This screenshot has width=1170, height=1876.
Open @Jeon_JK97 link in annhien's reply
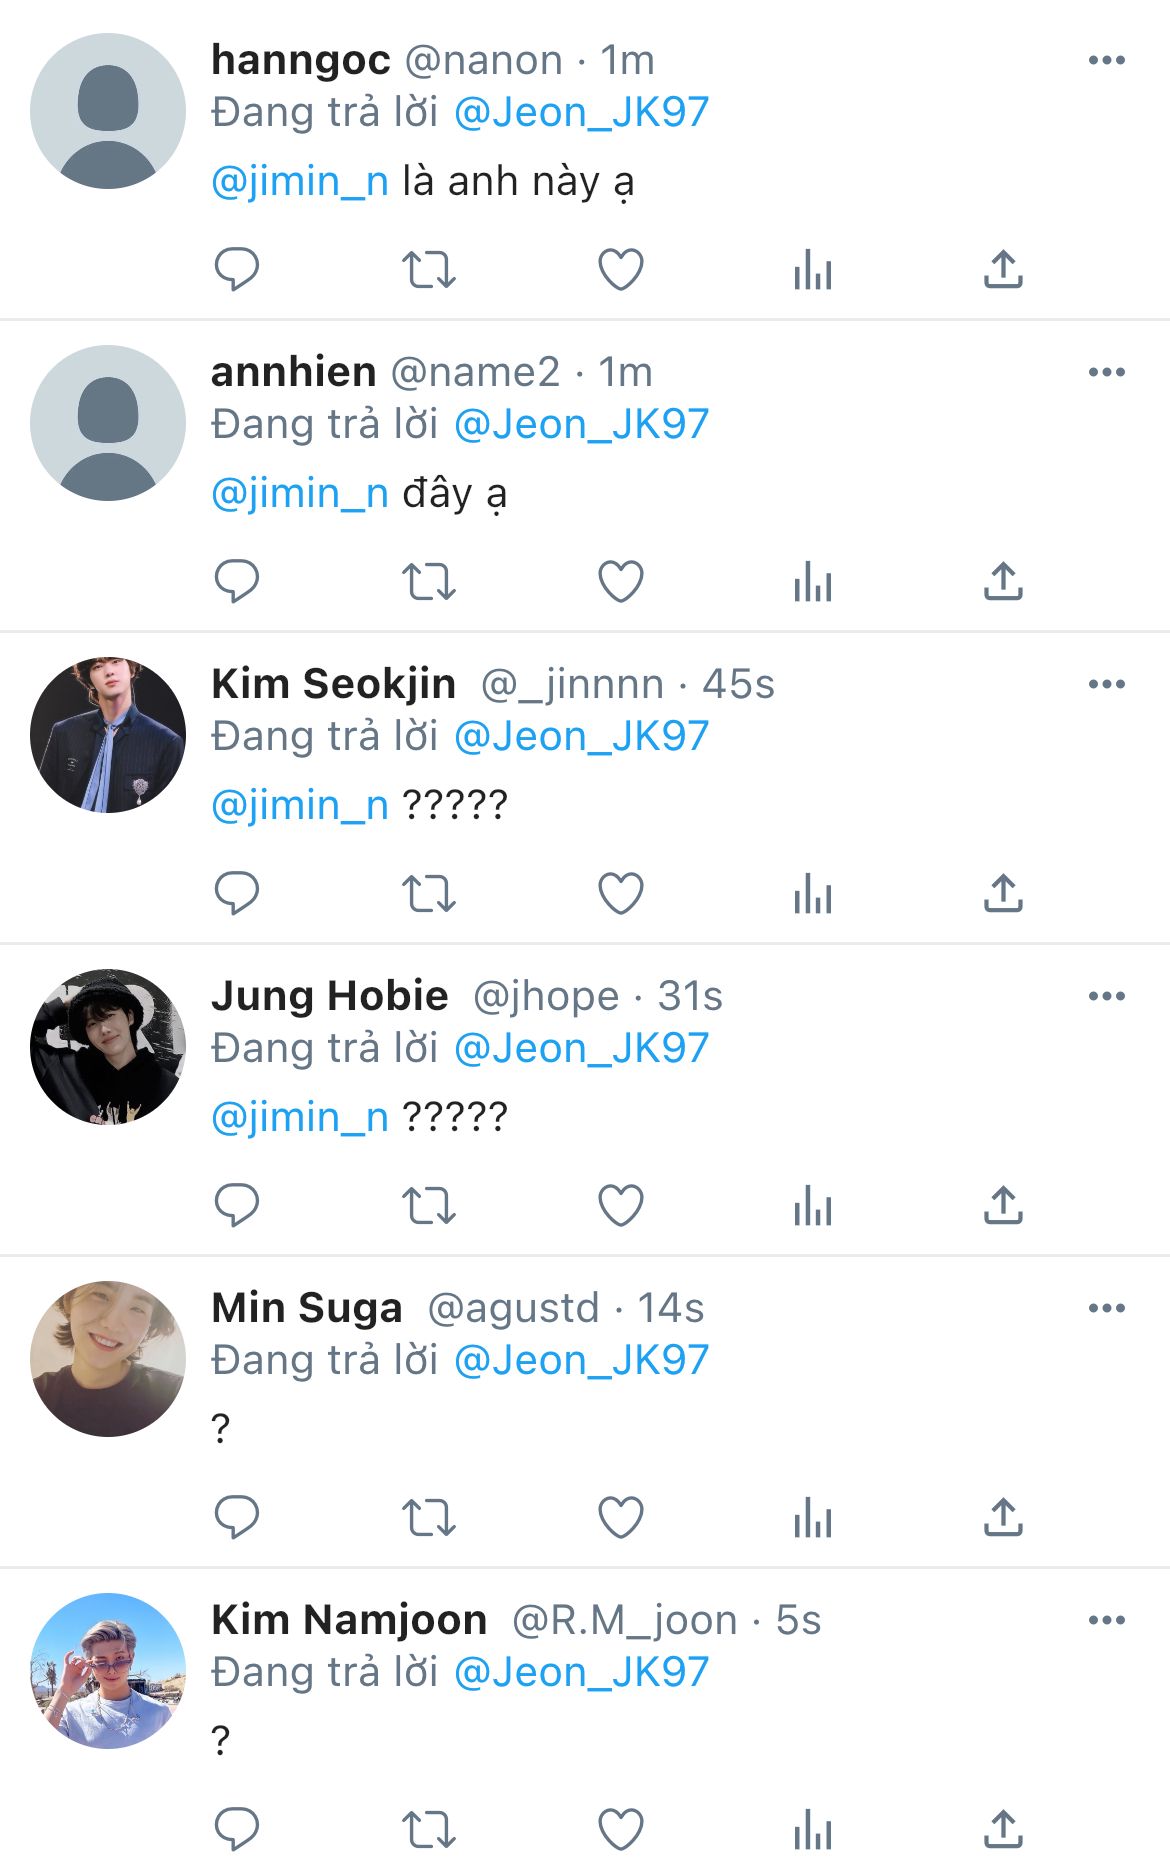tap(581, 424)
